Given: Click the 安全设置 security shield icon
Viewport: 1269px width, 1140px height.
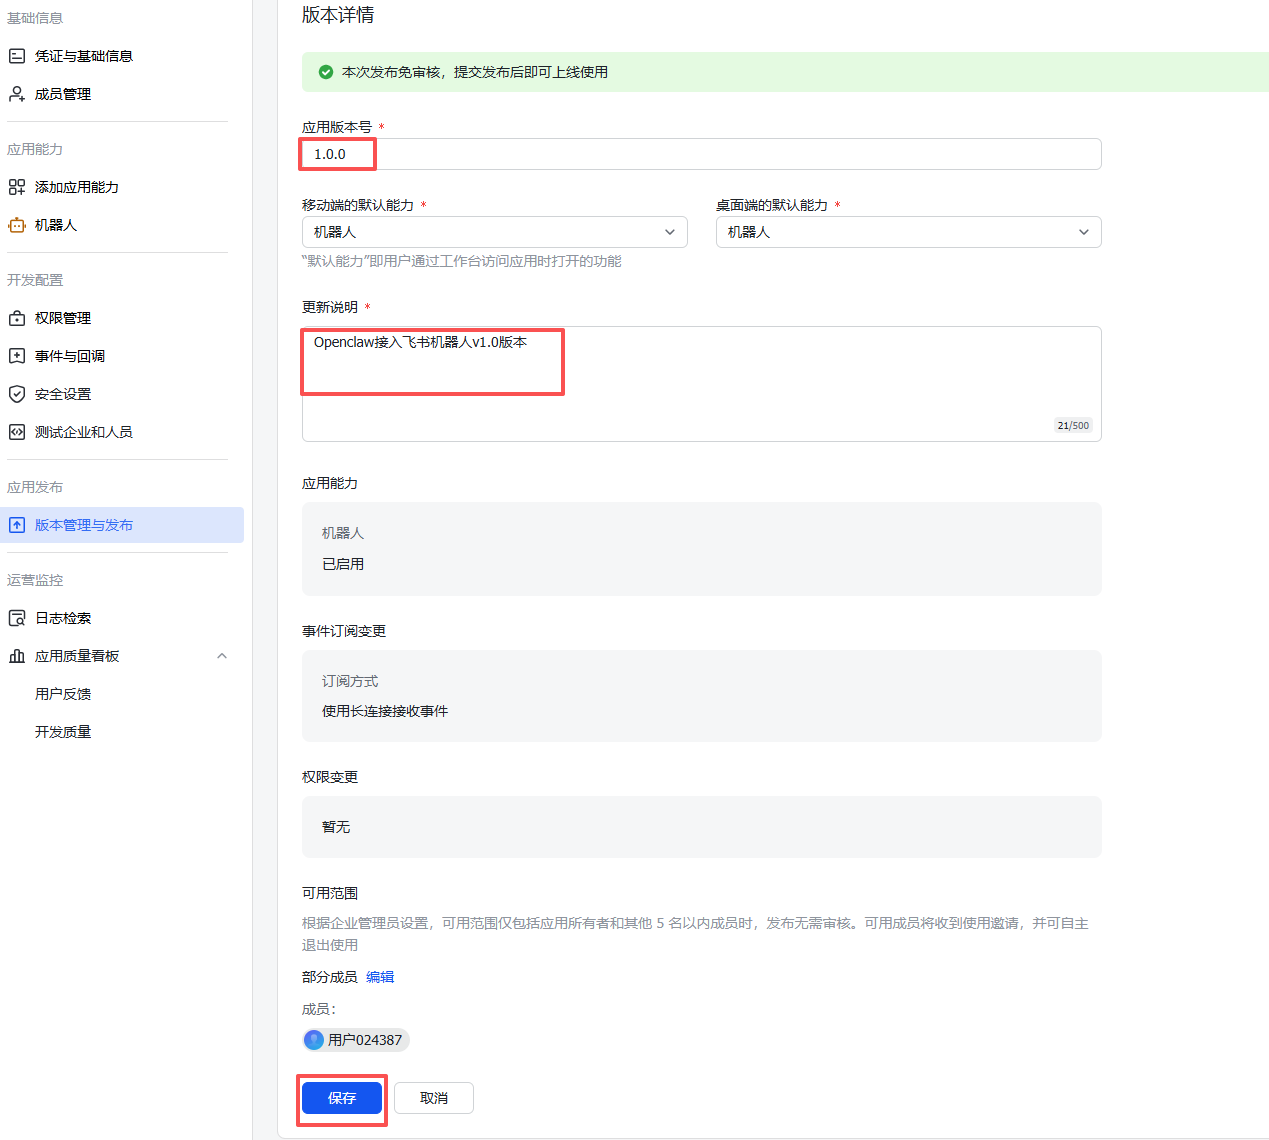Looking at the screenshot, I should 16,393.
